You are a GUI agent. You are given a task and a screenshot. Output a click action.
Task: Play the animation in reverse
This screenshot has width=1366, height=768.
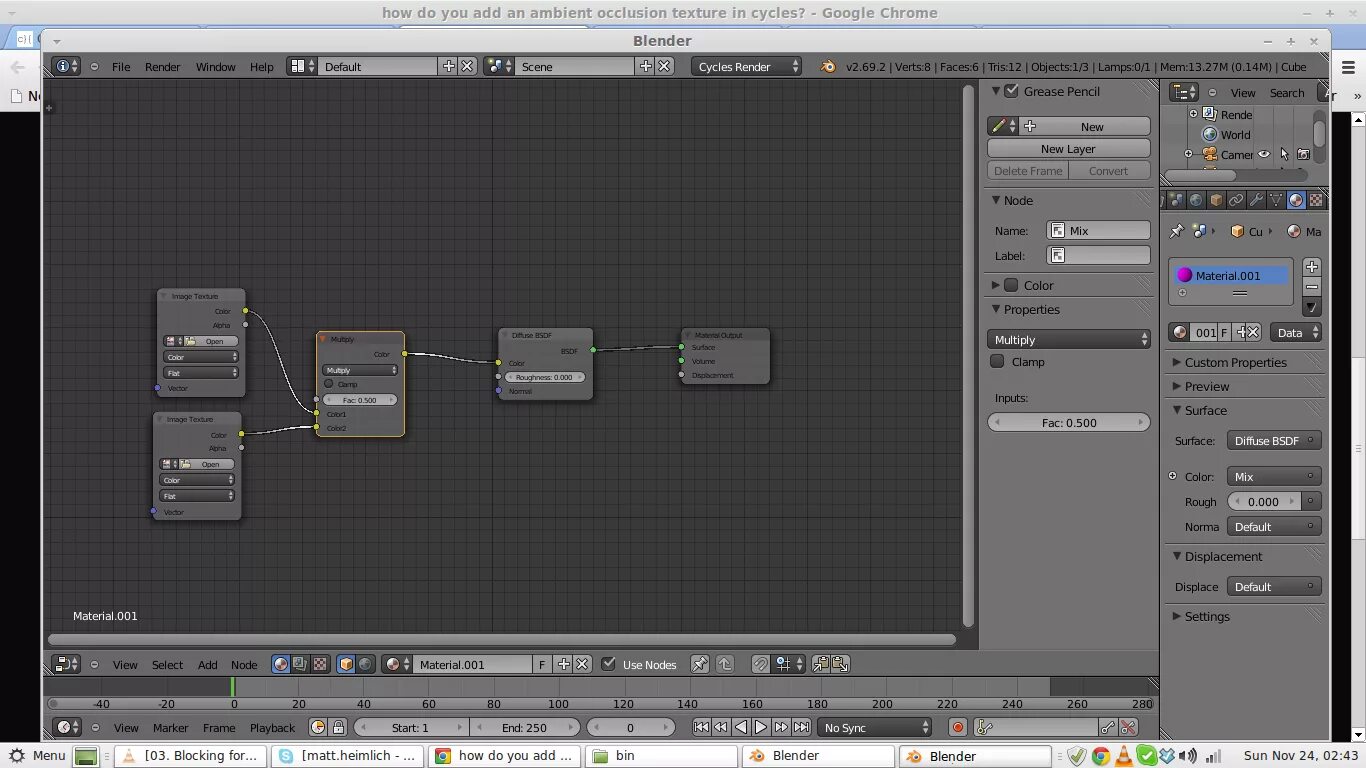click(741, 727)
